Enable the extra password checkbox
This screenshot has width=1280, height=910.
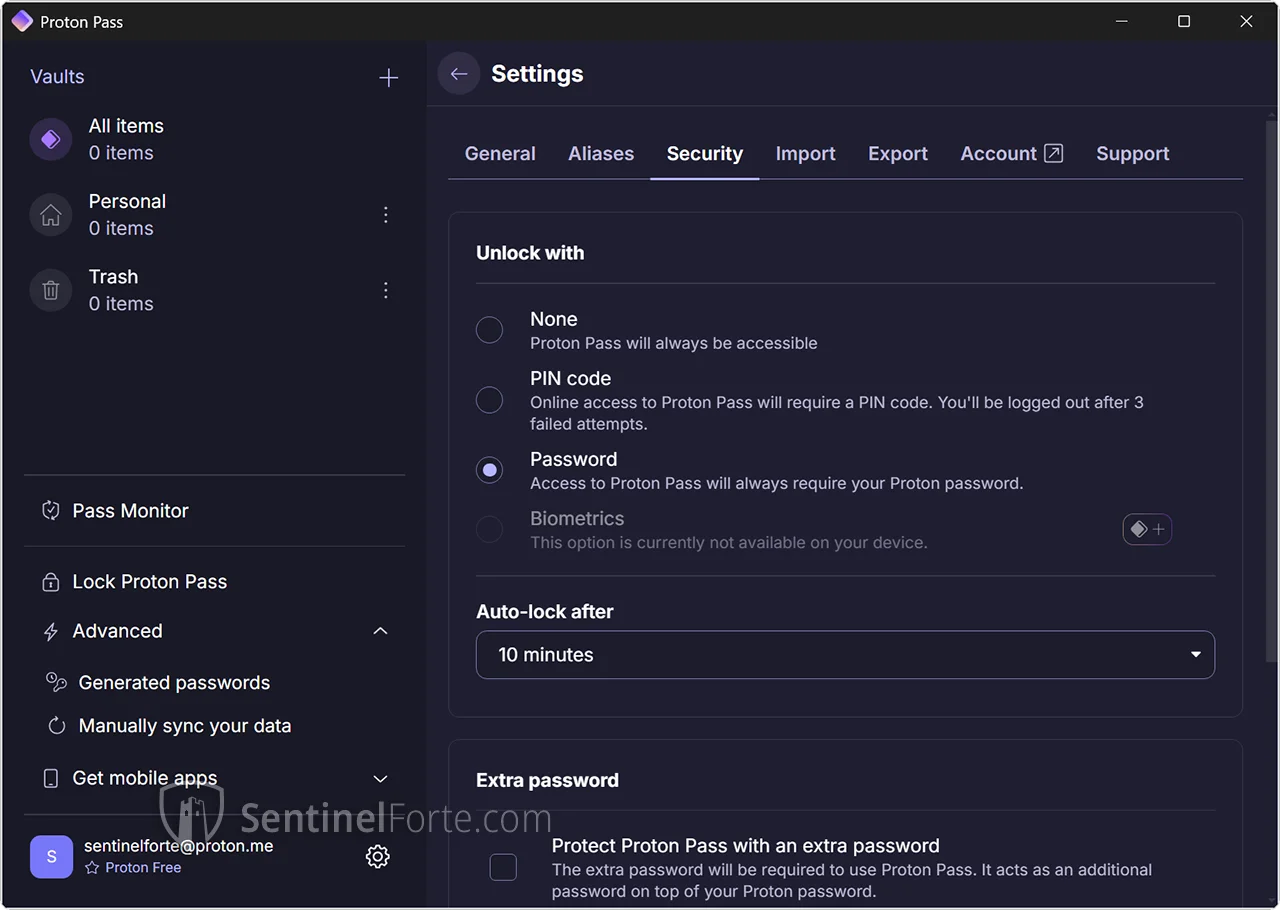(503, 867)
